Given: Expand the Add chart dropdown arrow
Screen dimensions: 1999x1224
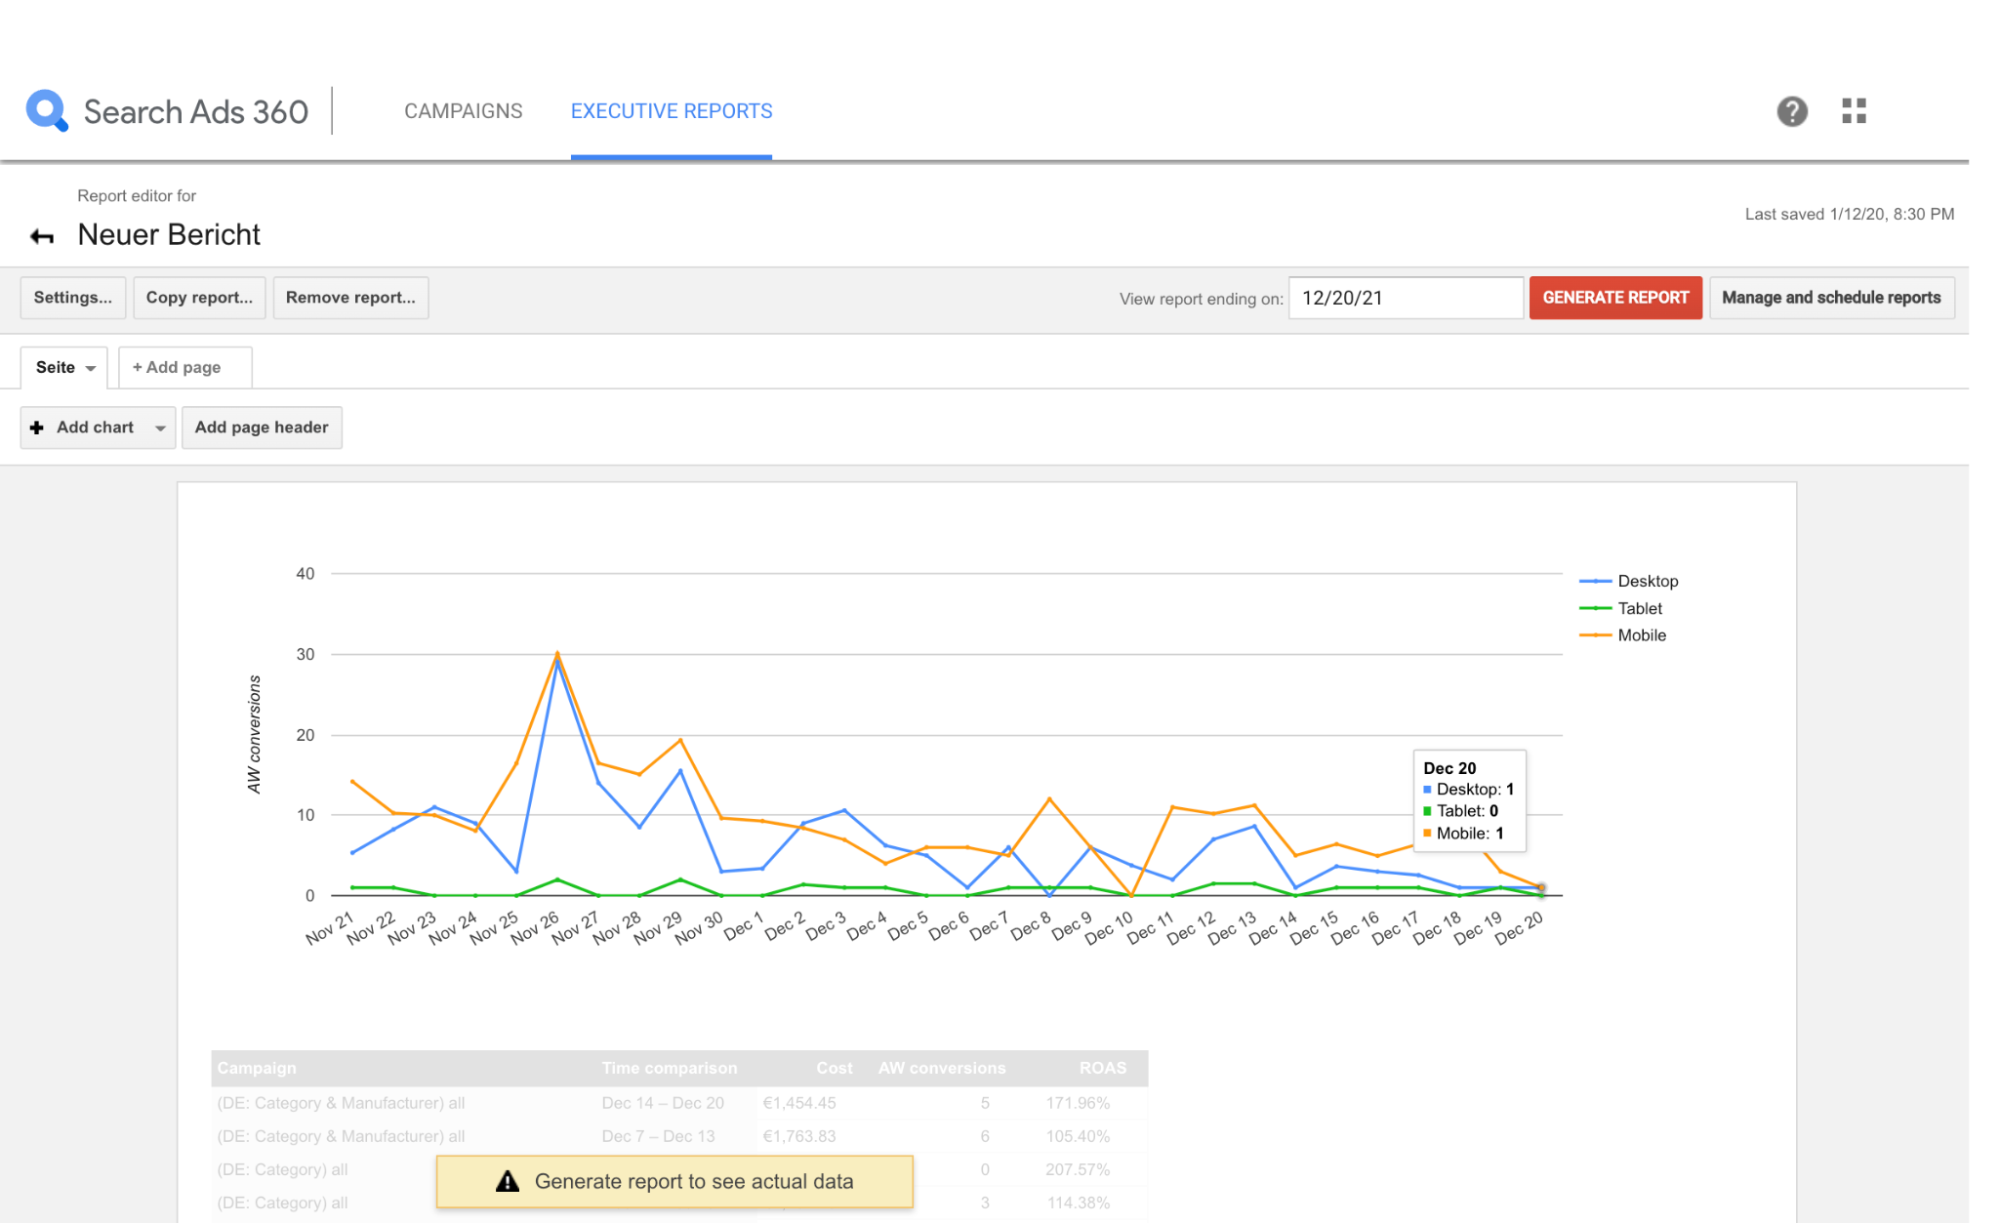Looking at the screenshot, I should coord(160,427).
